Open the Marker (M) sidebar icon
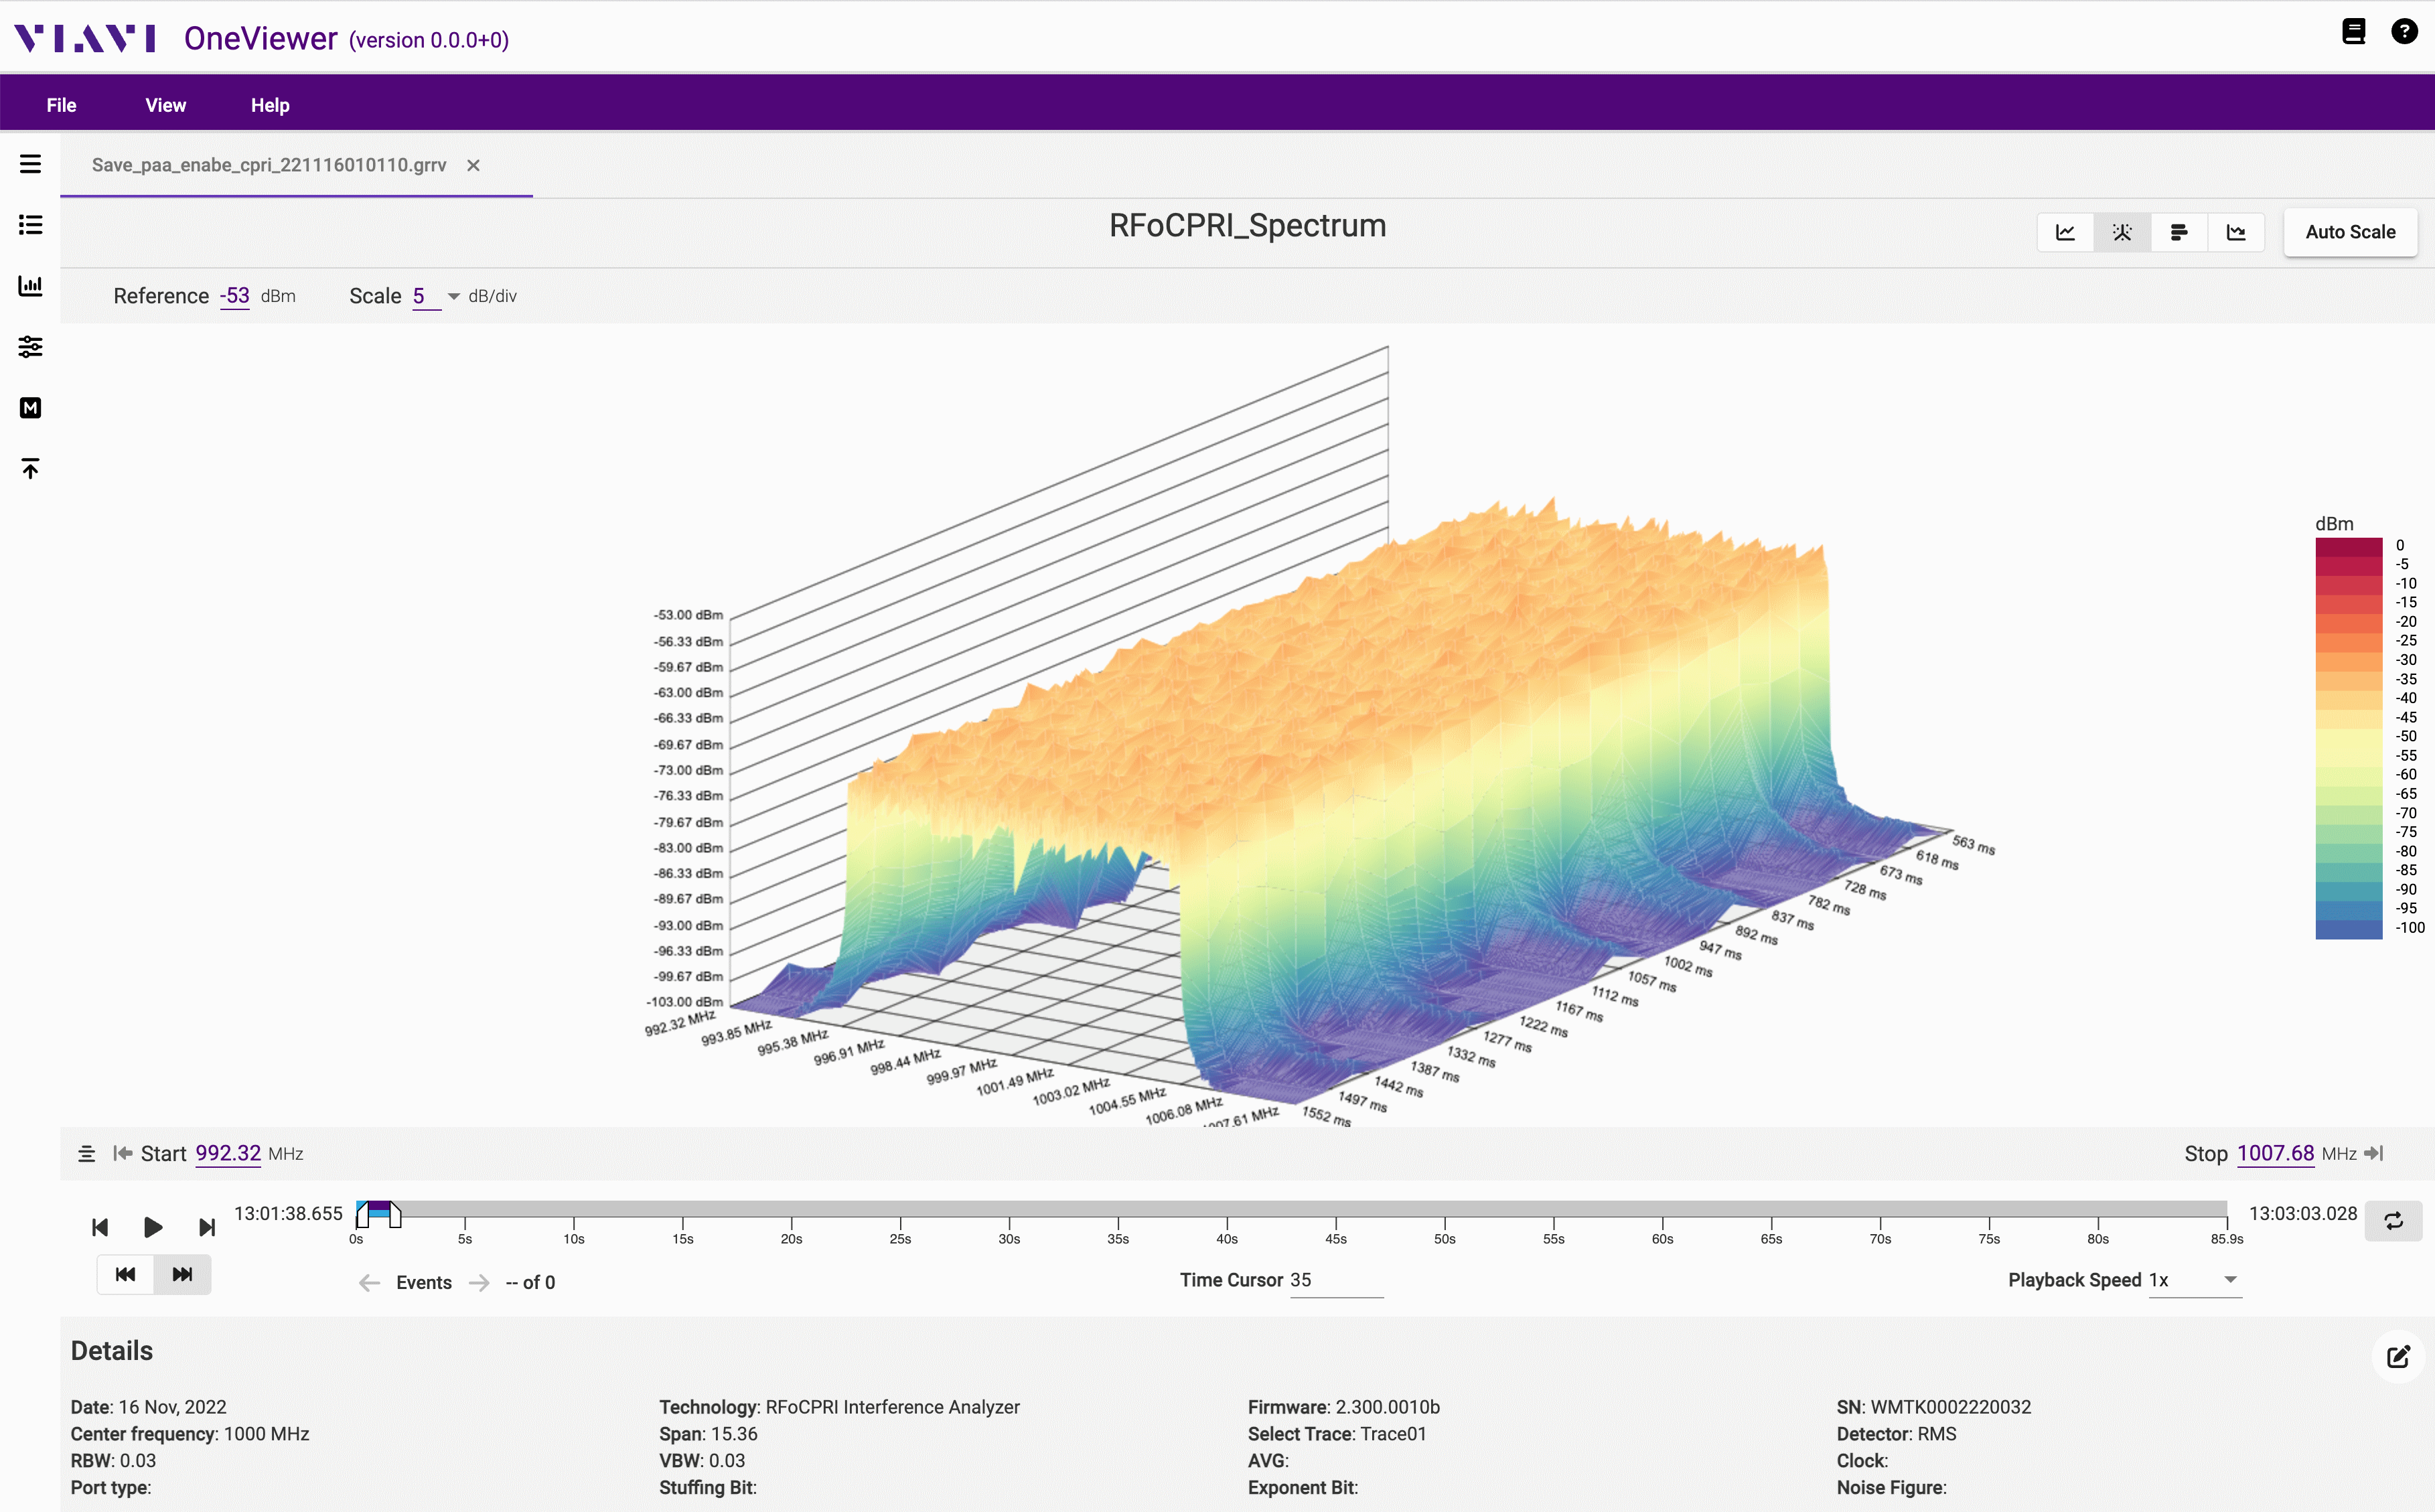Viewport: 2435px width, 1512px height. [x=30, y=408]
